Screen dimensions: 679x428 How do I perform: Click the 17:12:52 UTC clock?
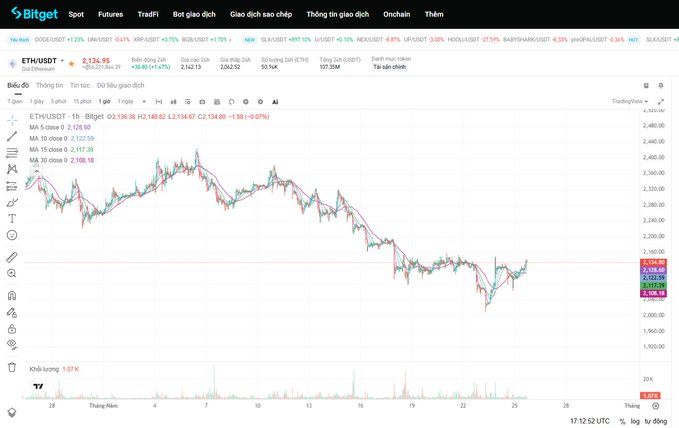(590, 421)
